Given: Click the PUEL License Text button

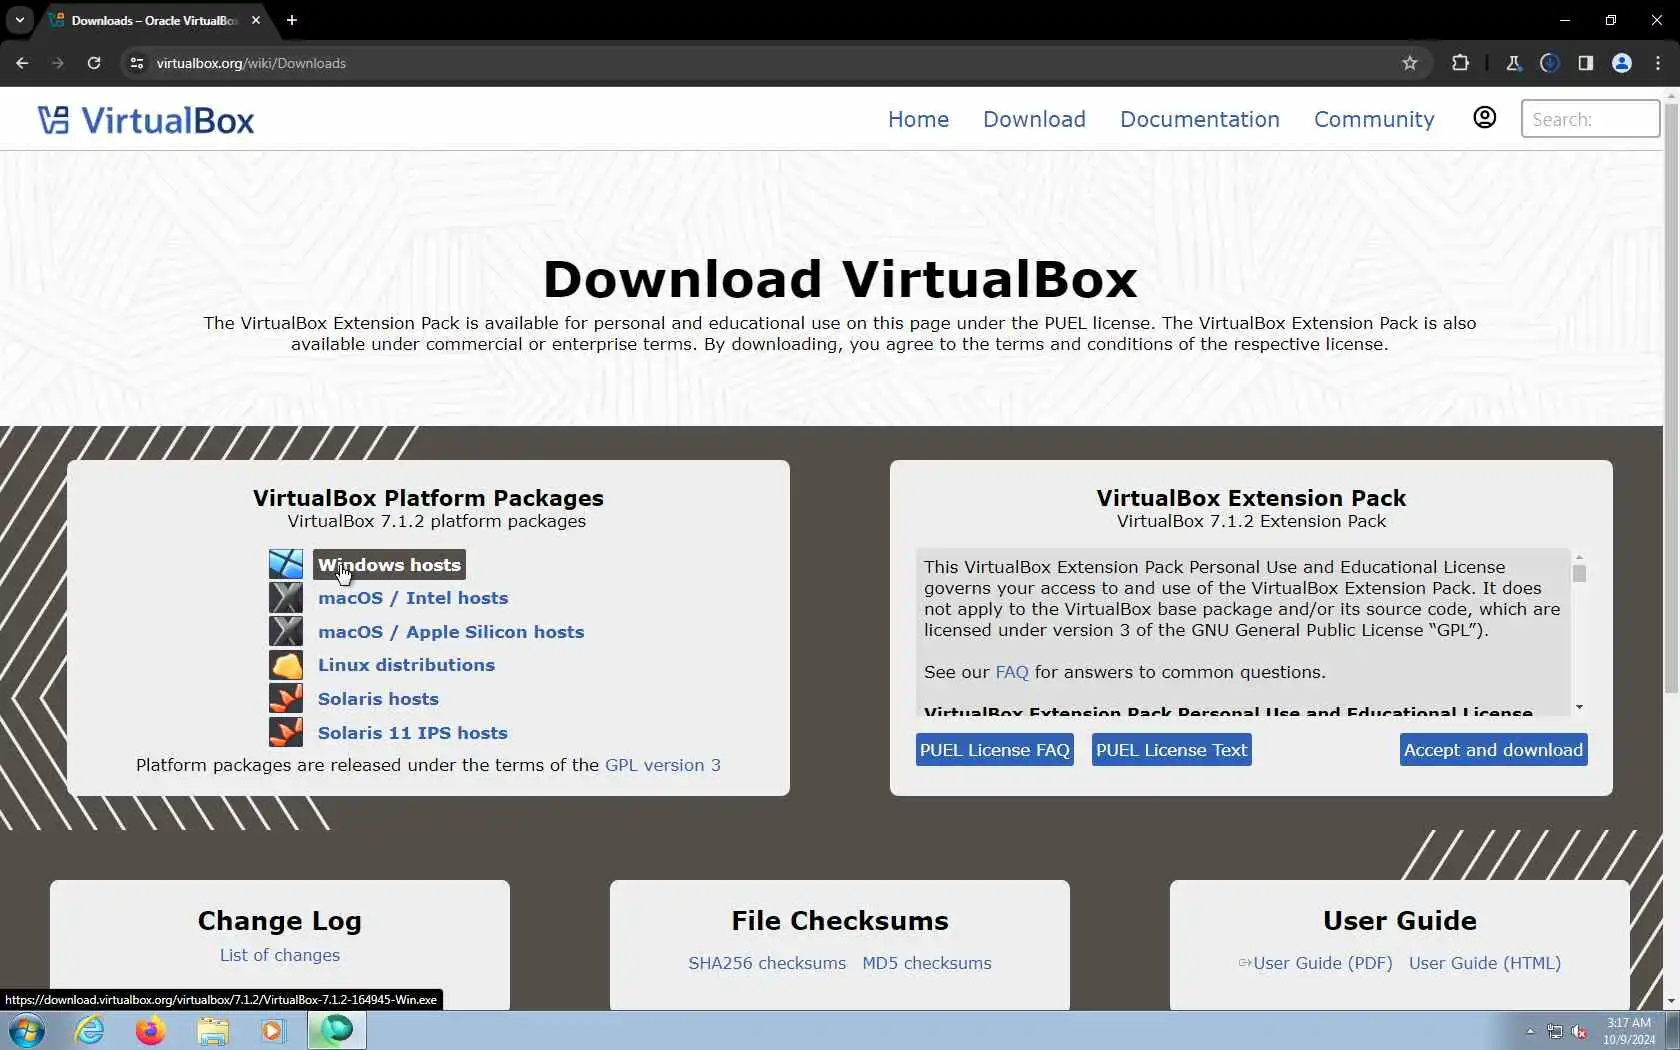Looking at the screenshot, I should [x=1172, y=750].
